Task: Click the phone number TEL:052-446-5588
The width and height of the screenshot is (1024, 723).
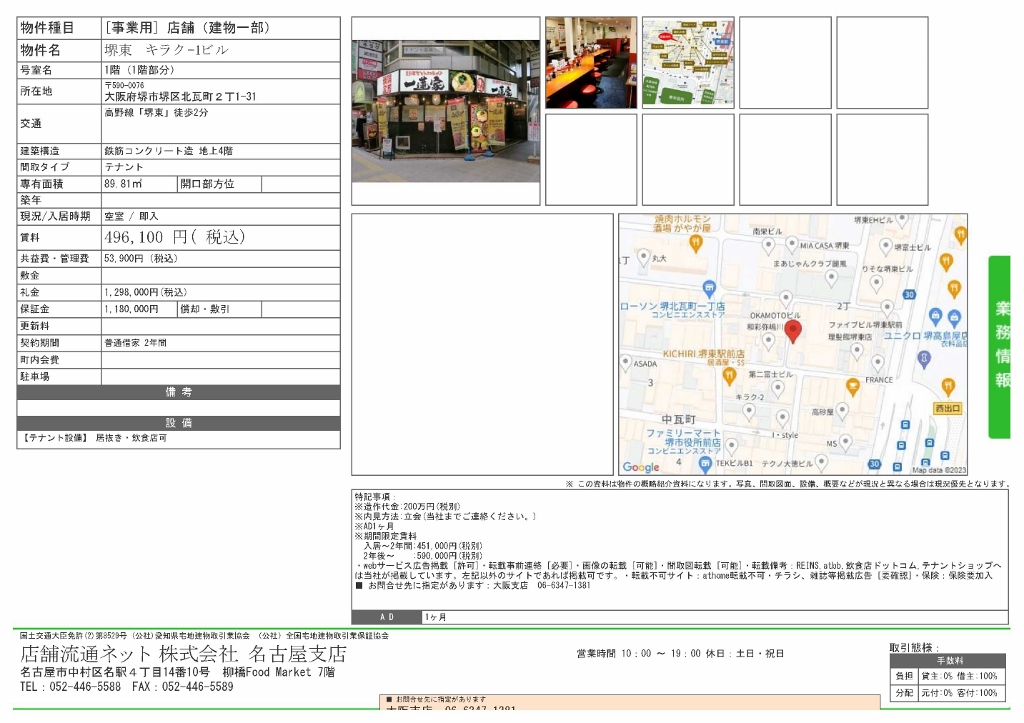Action: point(71,686)
